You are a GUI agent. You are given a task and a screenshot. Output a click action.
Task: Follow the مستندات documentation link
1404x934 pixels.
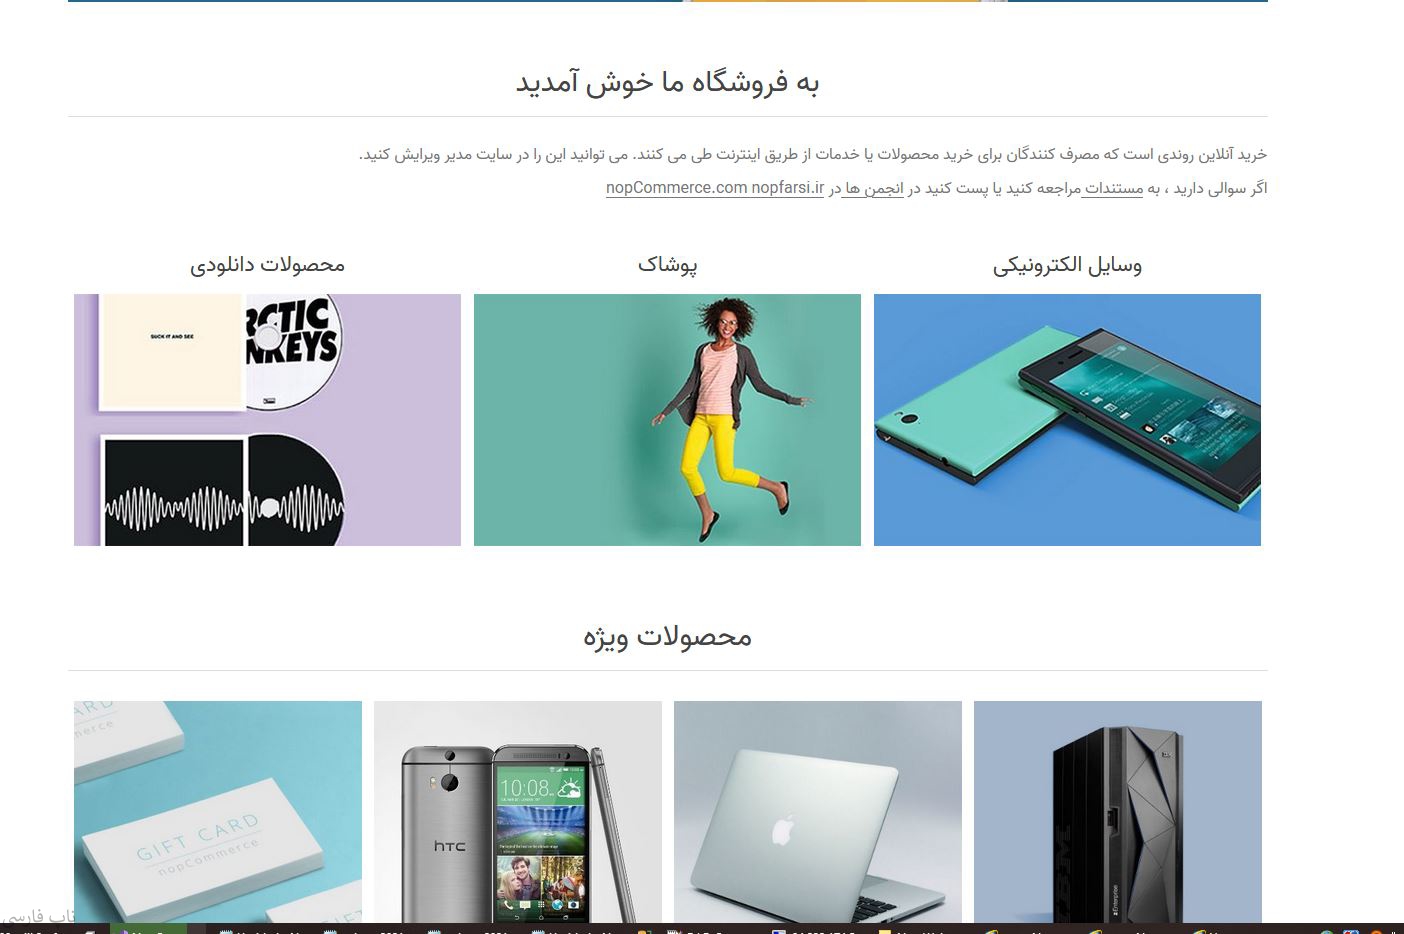click(1112, 188)
